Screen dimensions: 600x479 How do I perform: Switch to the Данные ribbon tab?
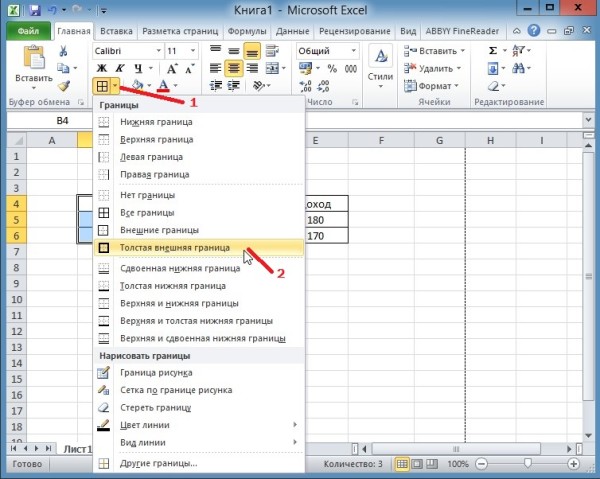pyautogui.click(x=292, y=31)
